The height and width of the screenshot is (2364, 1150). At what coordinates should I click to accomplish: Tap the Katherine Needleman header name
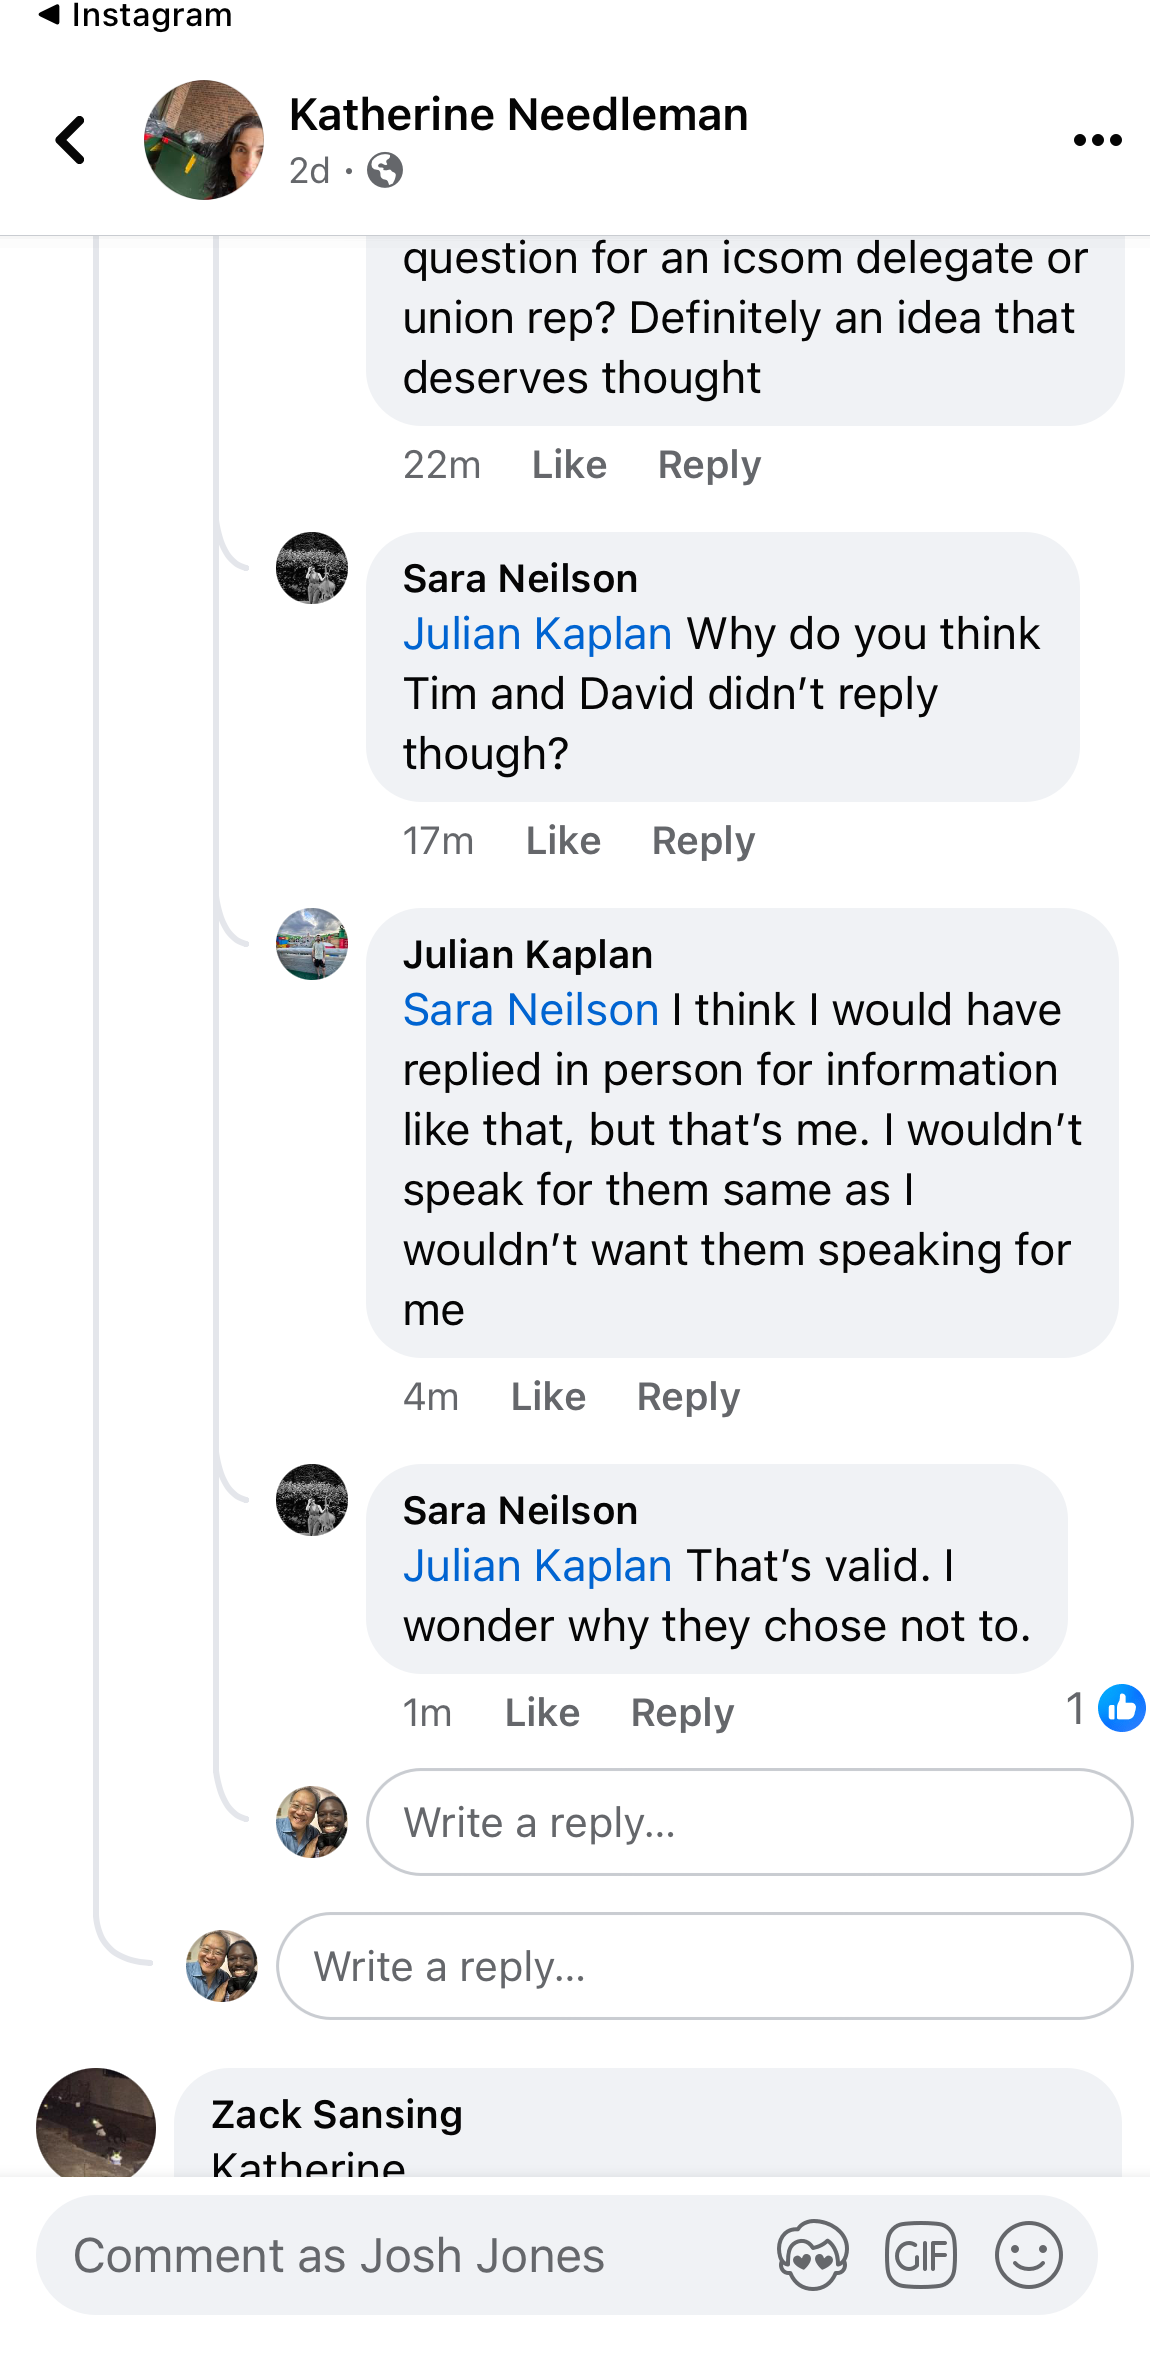pyautogui.click(x=518, y=115)
